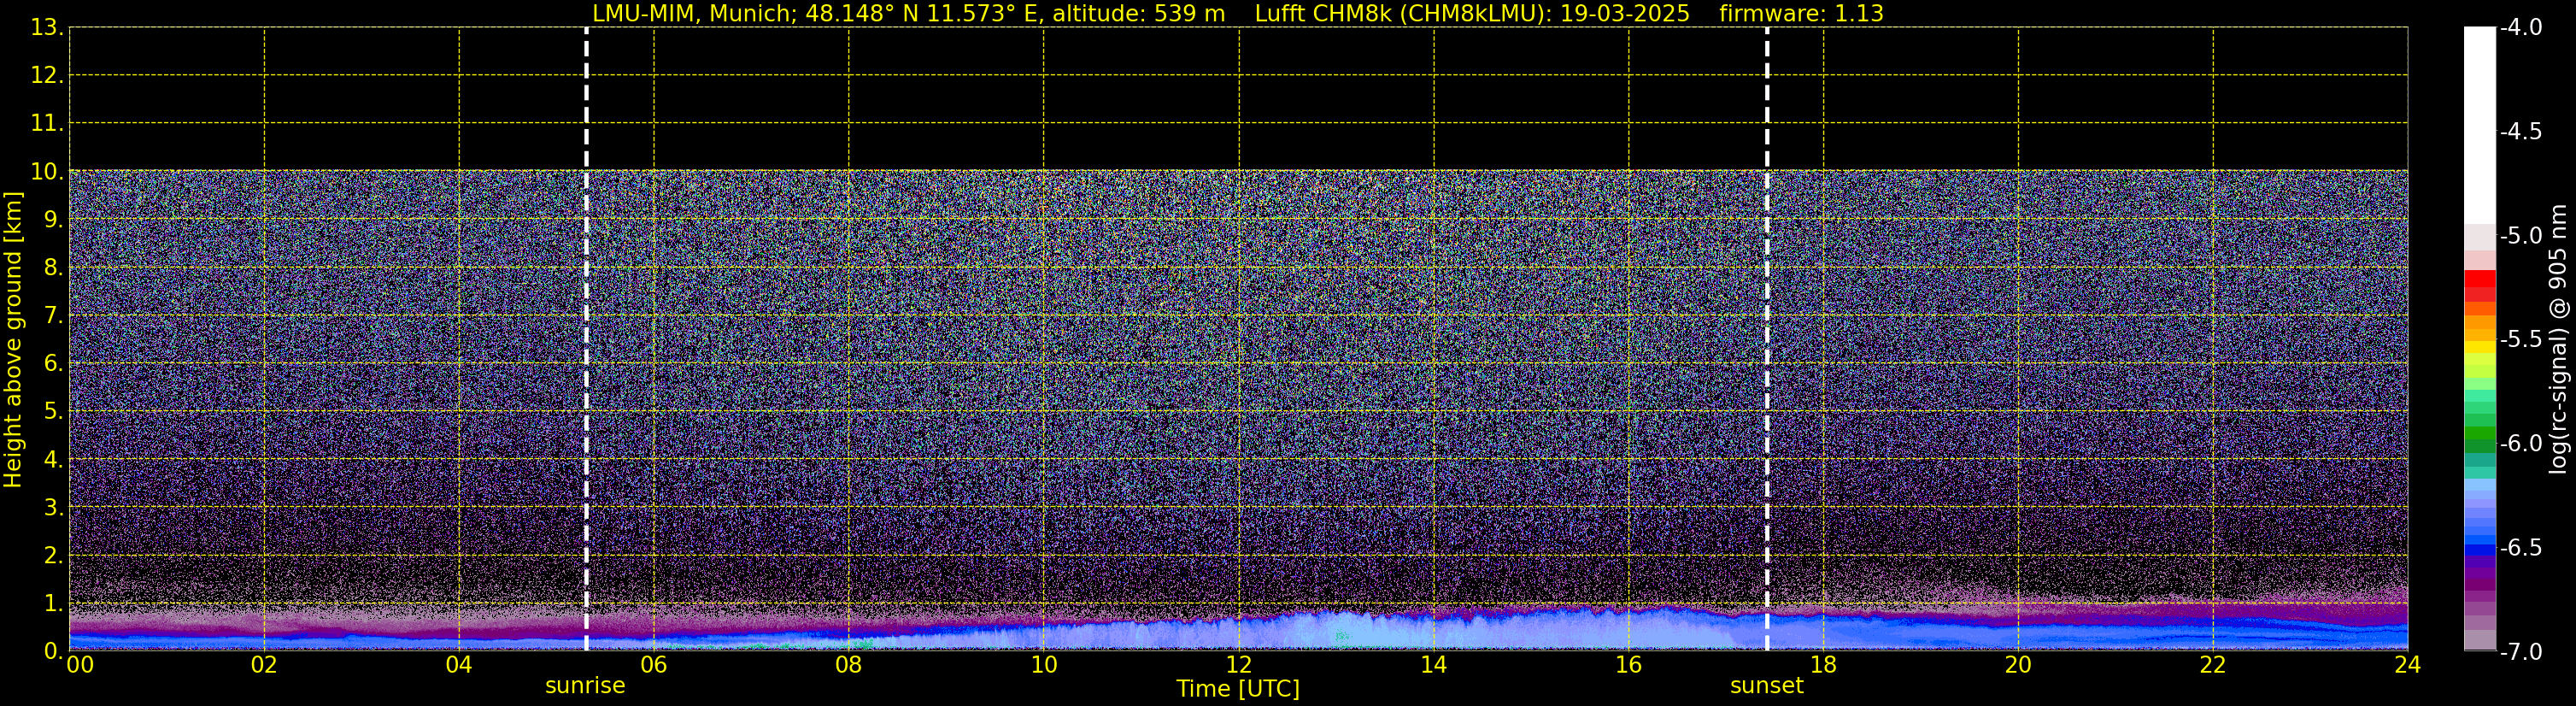Click the '4.' height axis tick label
2576x706 pixels.
point(53,460)
